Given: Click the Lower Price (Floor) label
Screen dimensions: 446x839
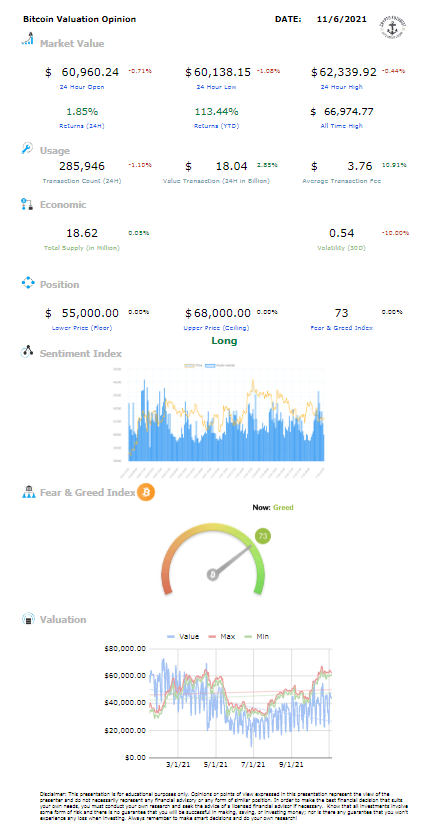Looking at the screenshot, I should (82, 328).
